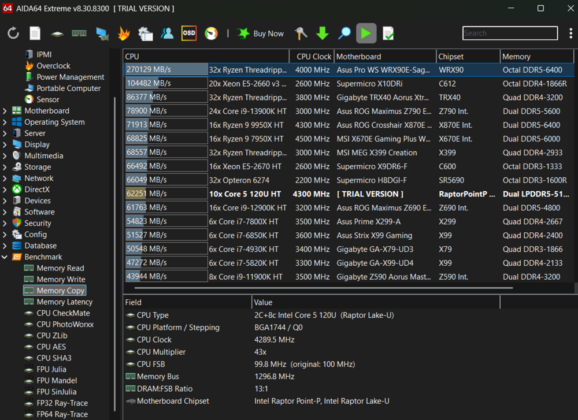
Task: Open the FPU SinJulia benchmark
Action: tap(56, 392)
